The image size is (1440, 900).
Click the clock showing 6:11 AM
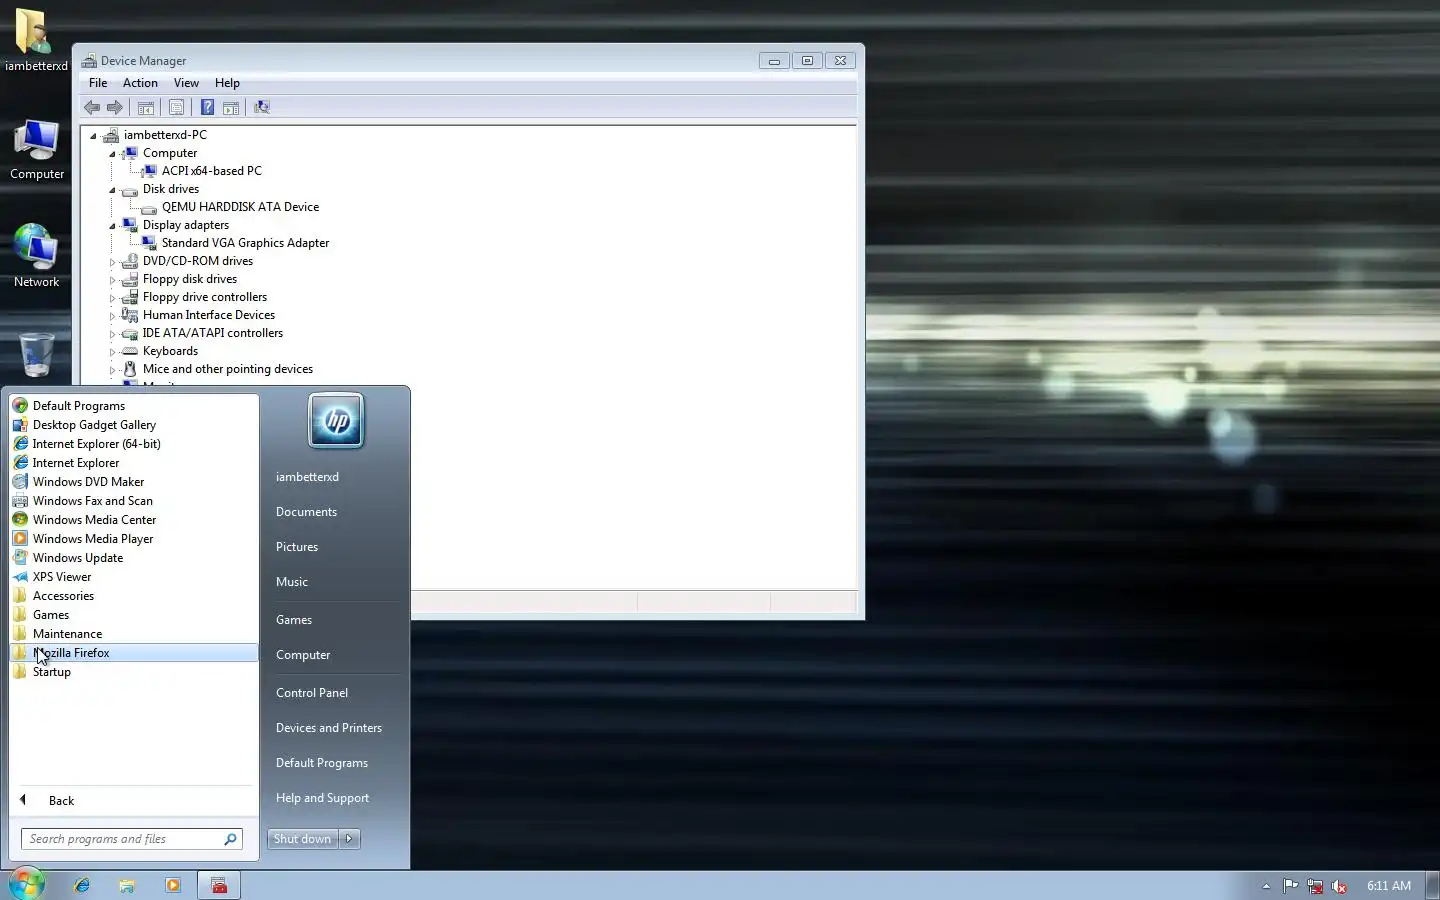[1389, 885]
